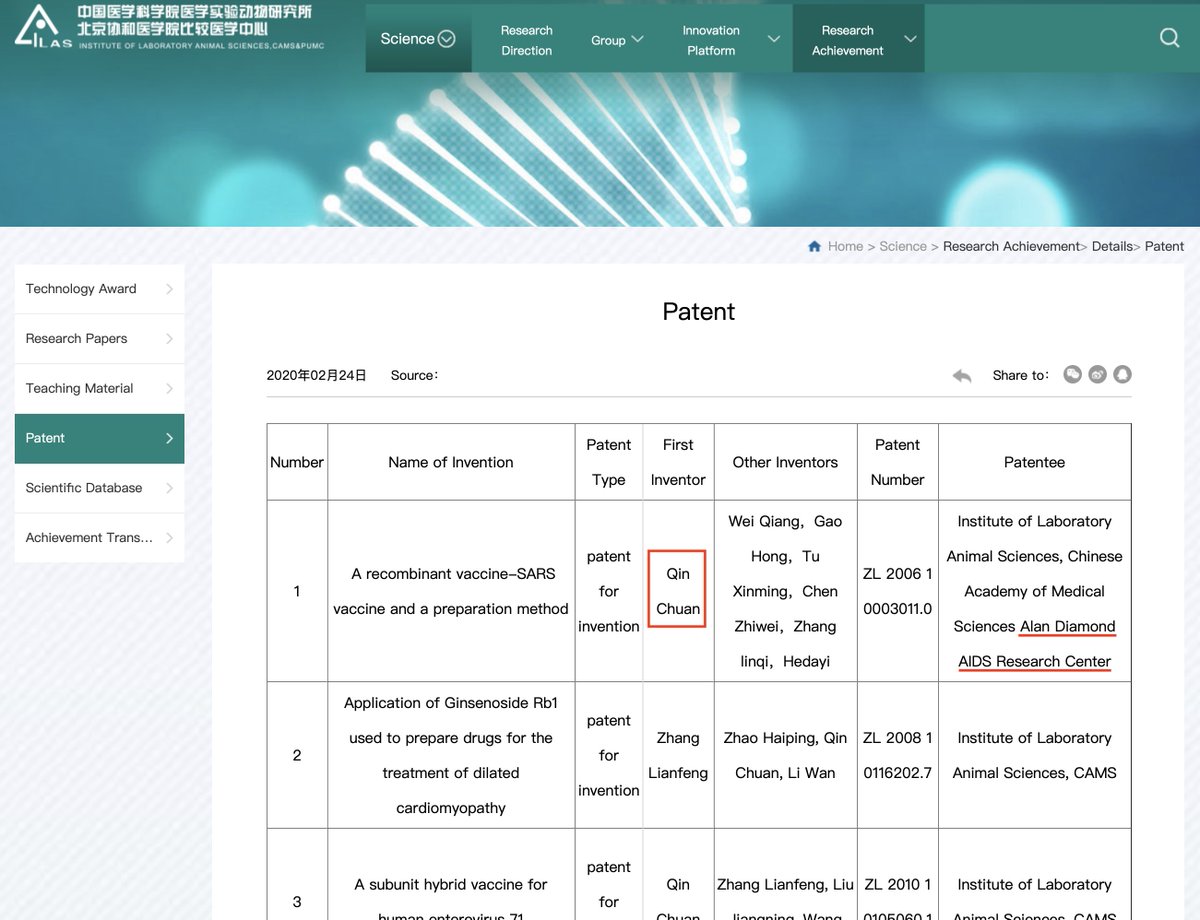Click the Other Inventors column header

(786, 462)
